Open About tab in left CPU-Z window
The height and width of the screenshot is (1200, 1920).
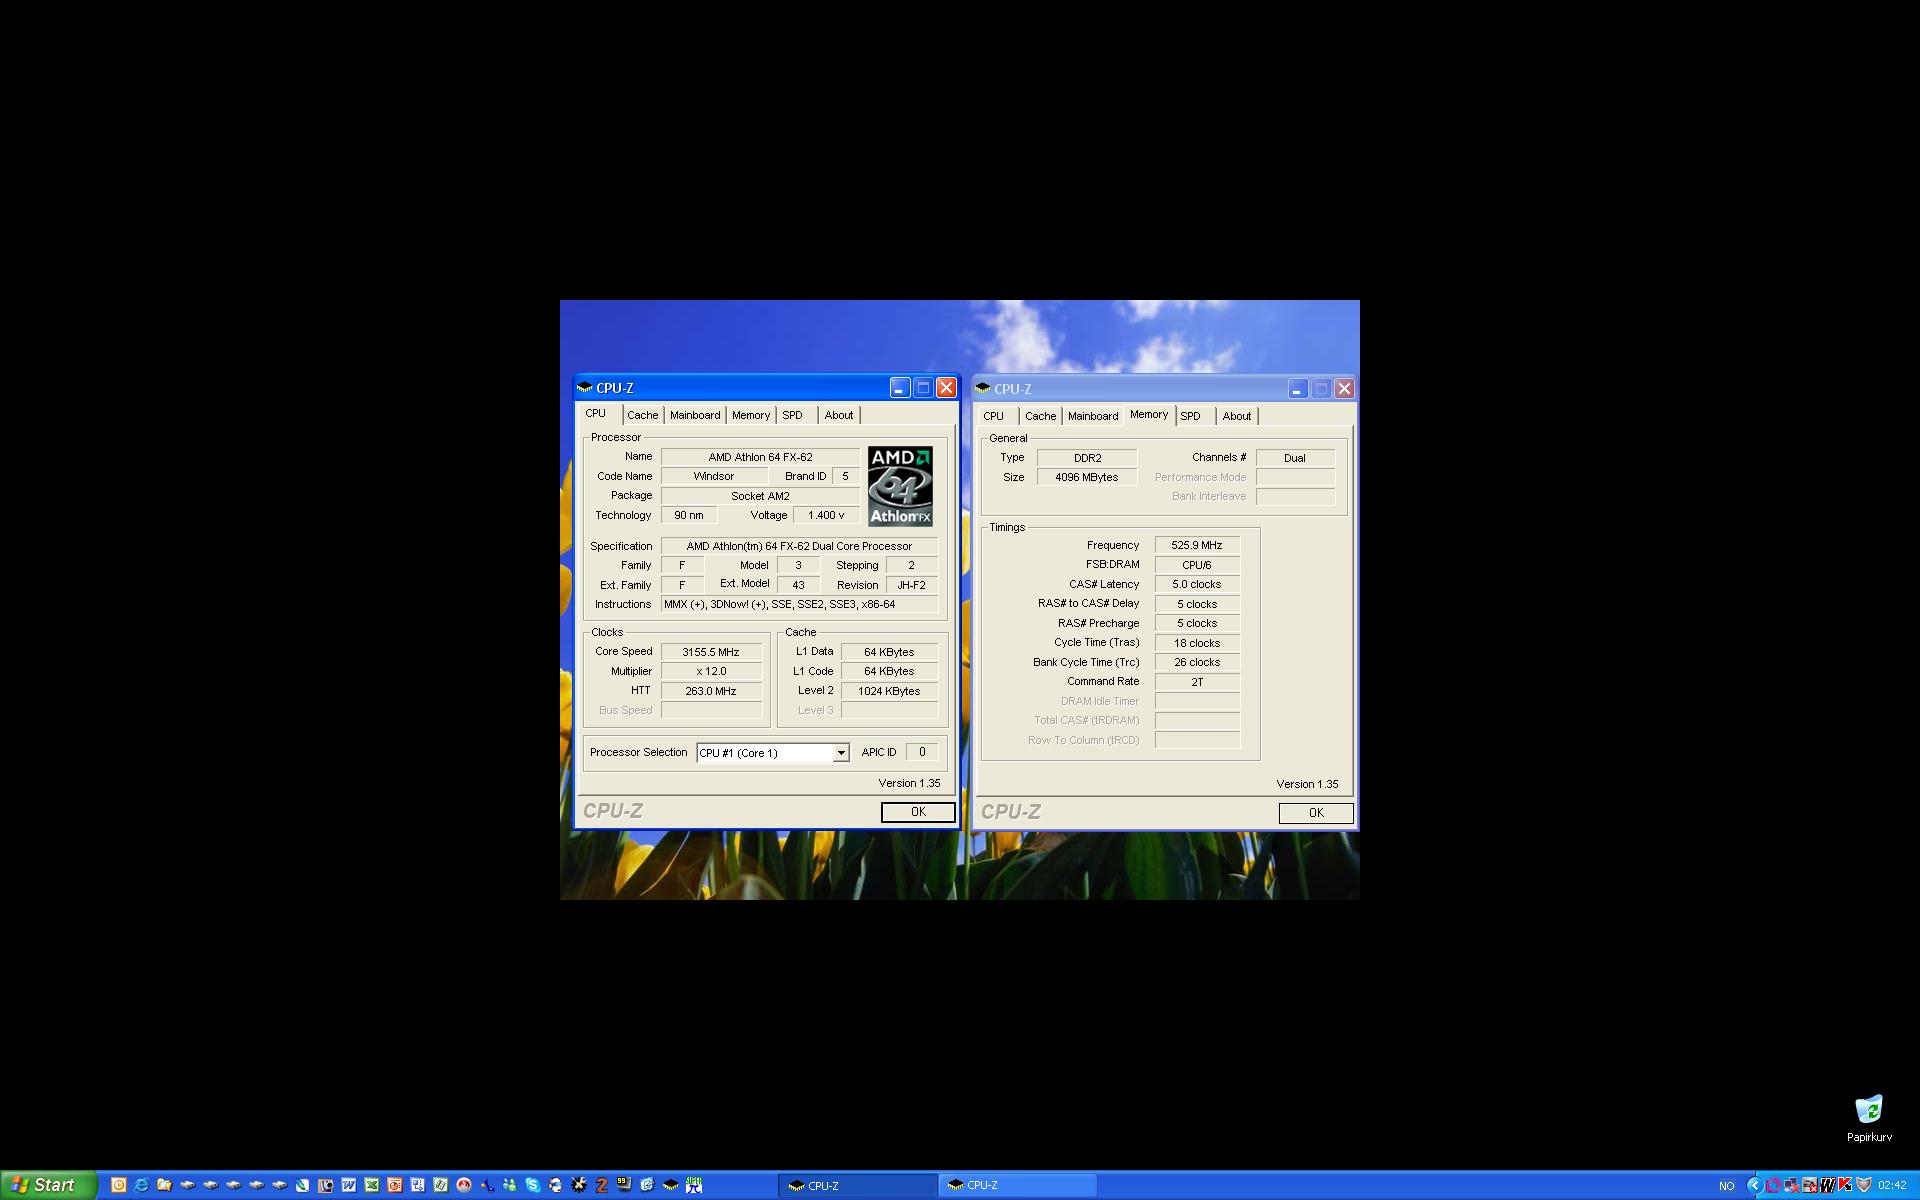(x=839, y=415)
